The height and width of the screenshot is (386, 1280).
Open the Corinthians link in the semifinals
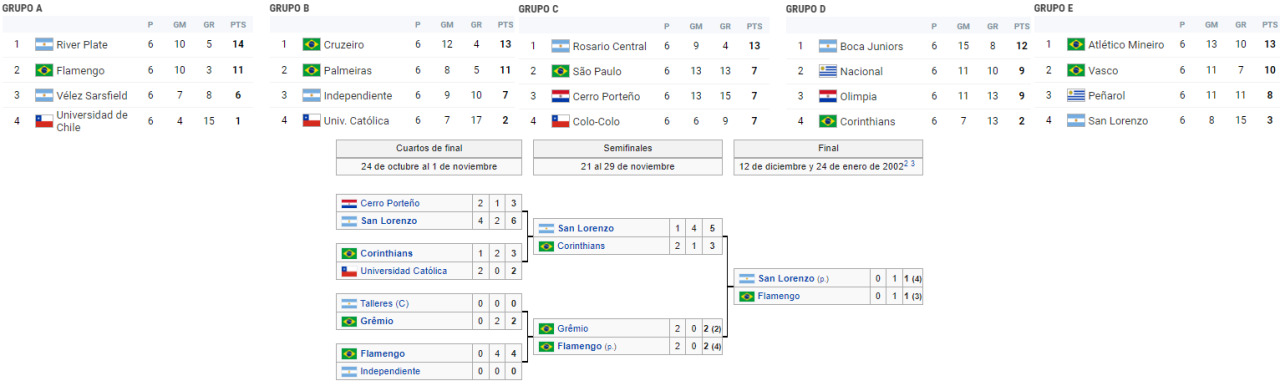point(581,246)
